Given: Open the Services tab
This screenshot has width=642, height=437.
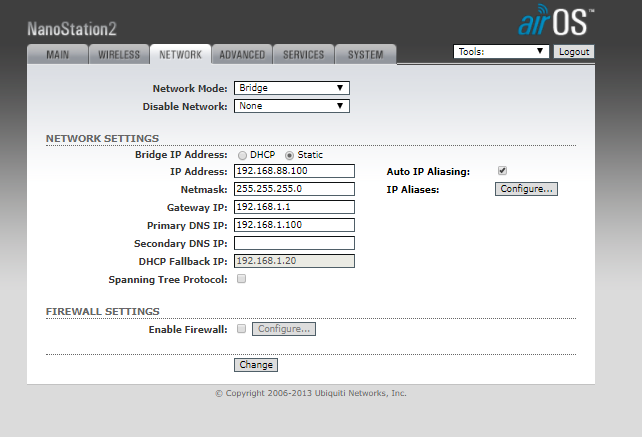Looking at the screenshot, I should 303,55.
